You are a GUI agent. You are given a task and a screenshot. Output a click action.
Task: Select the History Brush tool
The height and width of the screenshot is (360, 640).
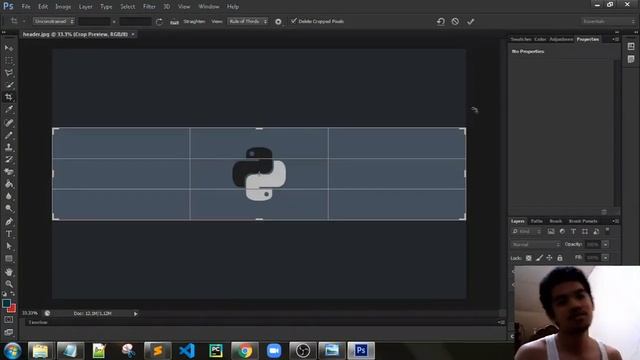9,160
